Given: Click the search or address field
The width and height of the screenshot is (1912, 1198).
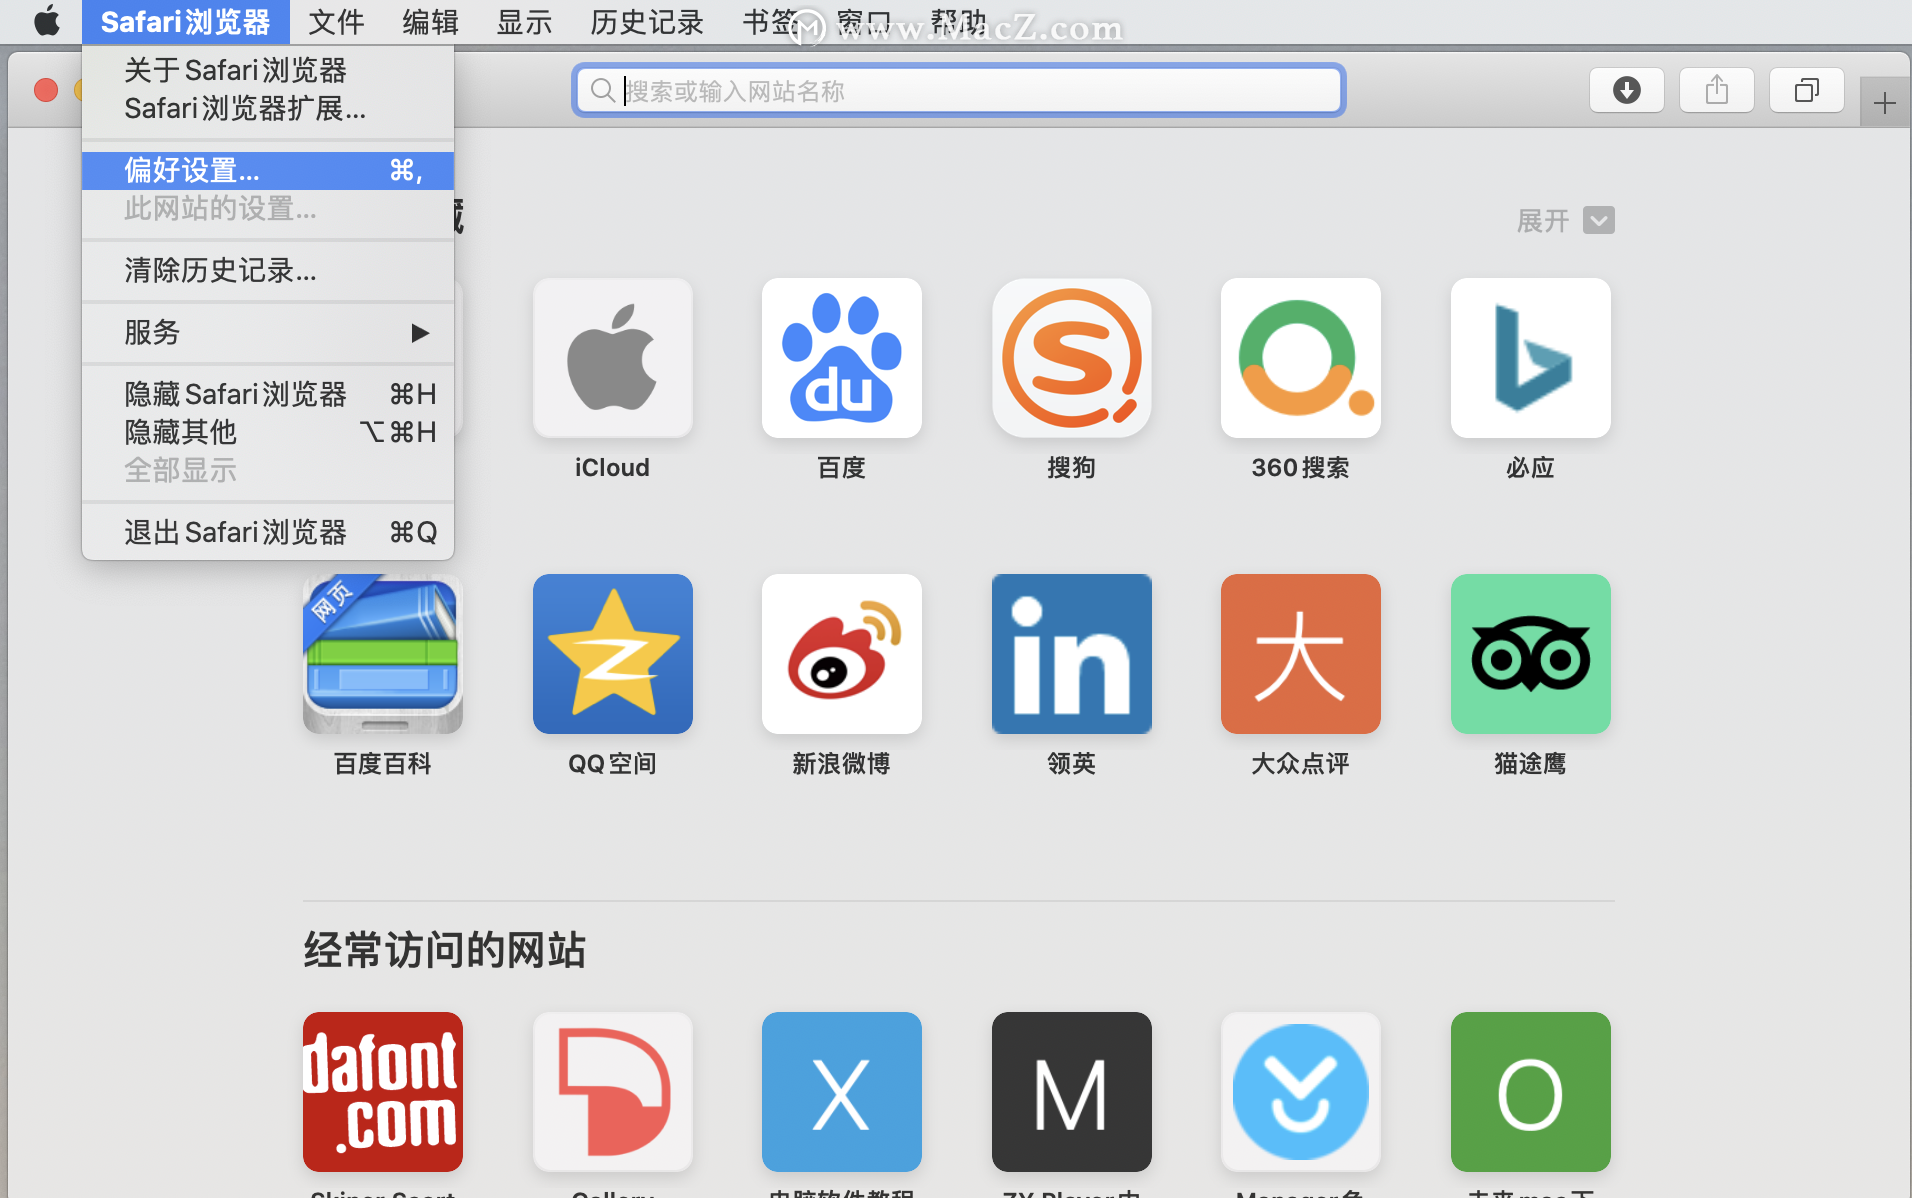Looking at the screenshot, I should (x=958, y=91).
